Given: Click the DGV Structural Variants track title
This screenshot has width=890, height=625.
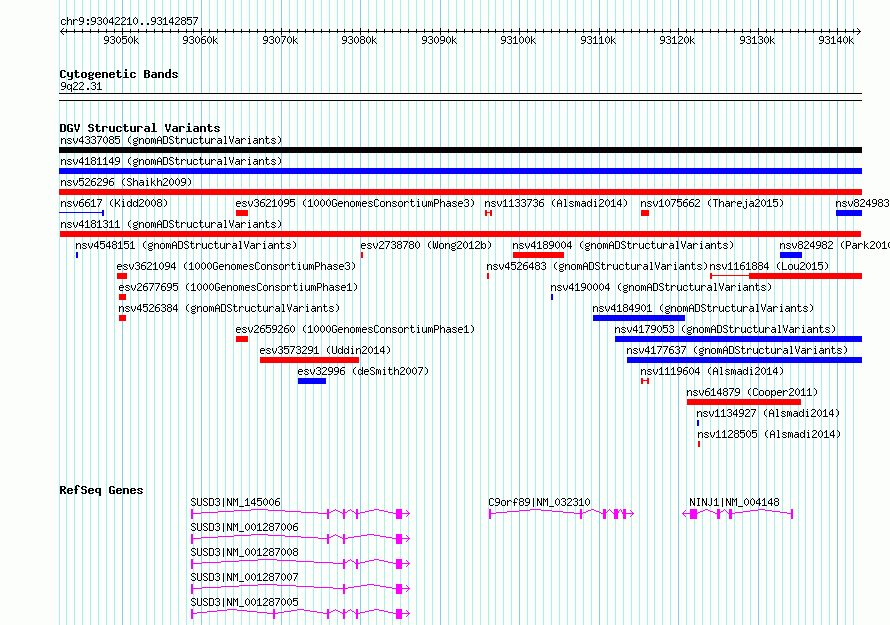Looking at the screenshot, I should 140,128.
